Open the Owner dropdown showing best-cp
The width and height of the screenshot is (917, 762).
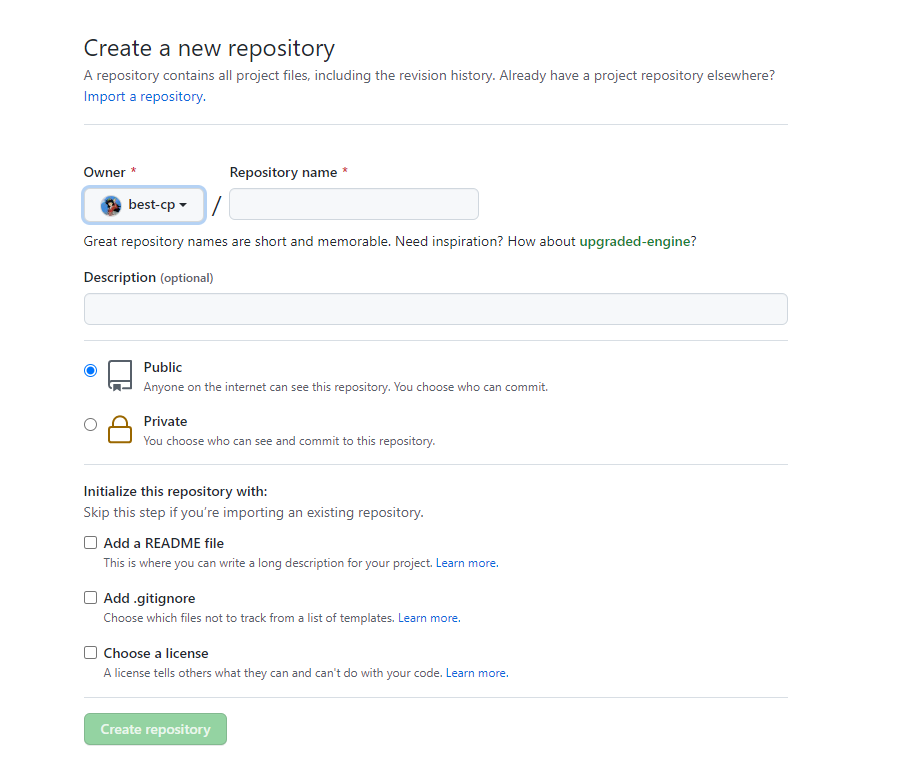click(x=144, y=205)
